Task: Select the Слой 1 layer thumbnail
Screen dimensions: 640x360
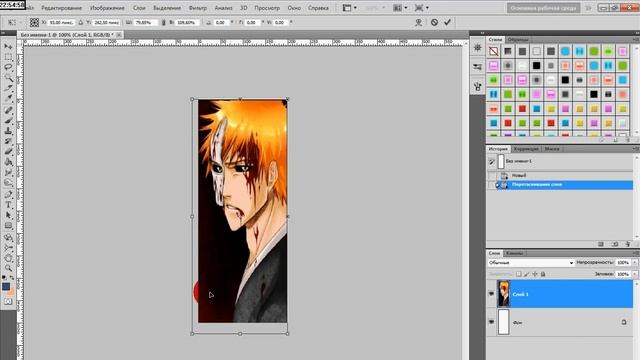Action: [503, 294]
